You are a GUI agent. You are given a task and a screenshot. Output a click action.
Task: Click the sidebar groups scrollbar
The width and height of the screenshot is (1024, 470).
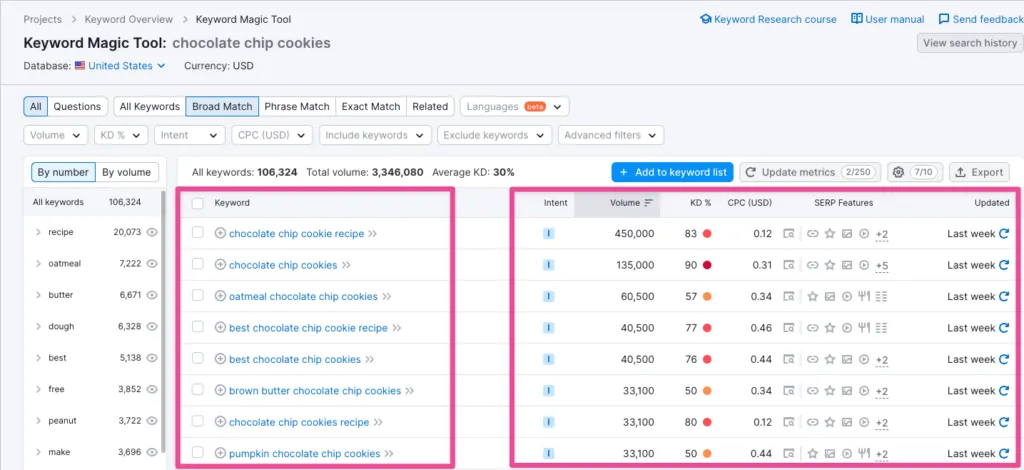[x=163, y=323]
